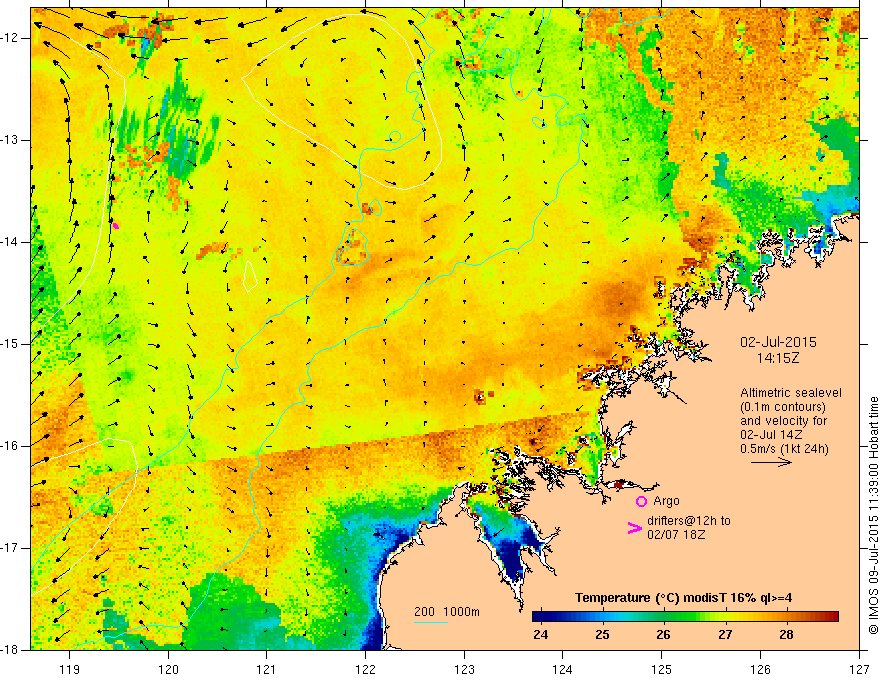The image size is (880, 680).
Task: Click the longitude axis label '125'
Action: 662,669
